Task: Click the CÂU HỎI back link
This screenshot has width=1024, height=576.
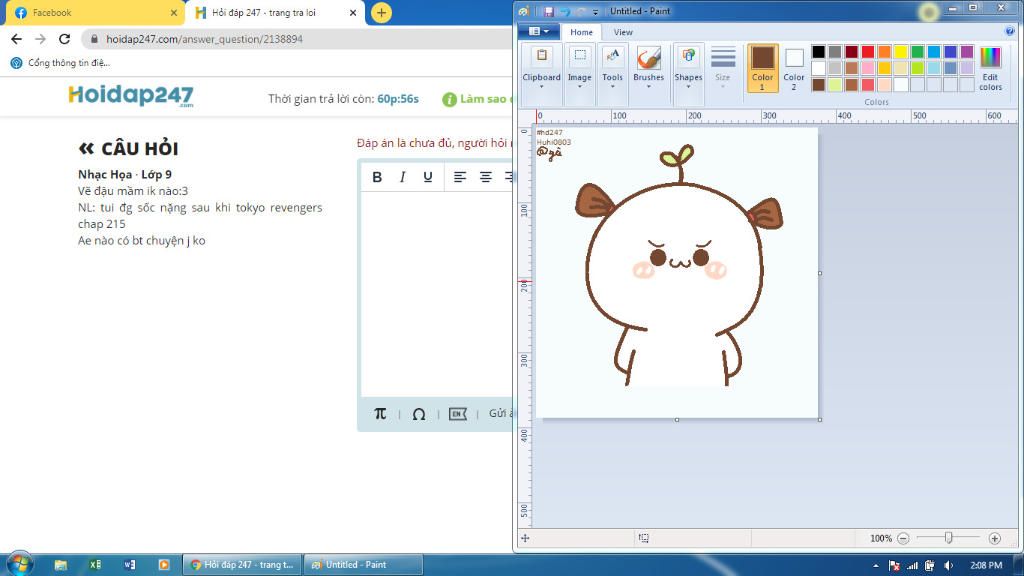Action: (x=128, y=149)
